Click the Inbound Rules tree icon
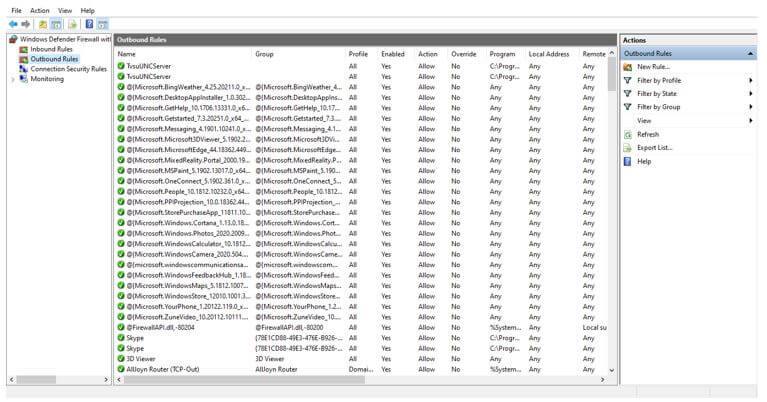The height and width of the screenshot is (402, 767). [23, 49]
